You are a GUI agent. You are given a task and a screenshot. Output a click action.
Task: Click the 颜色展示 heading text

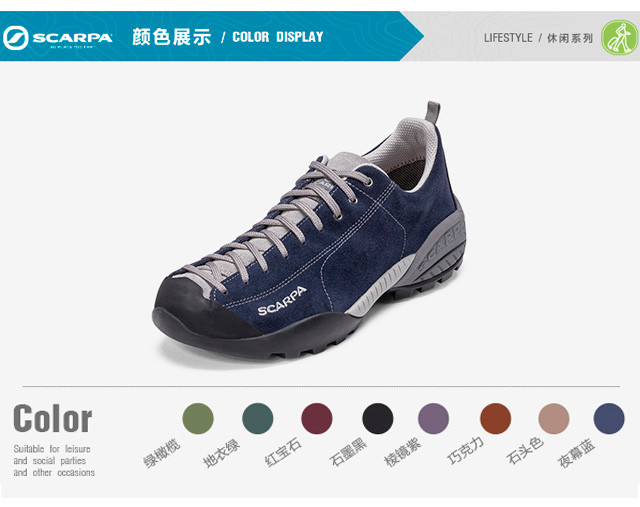tap(171, 37)
